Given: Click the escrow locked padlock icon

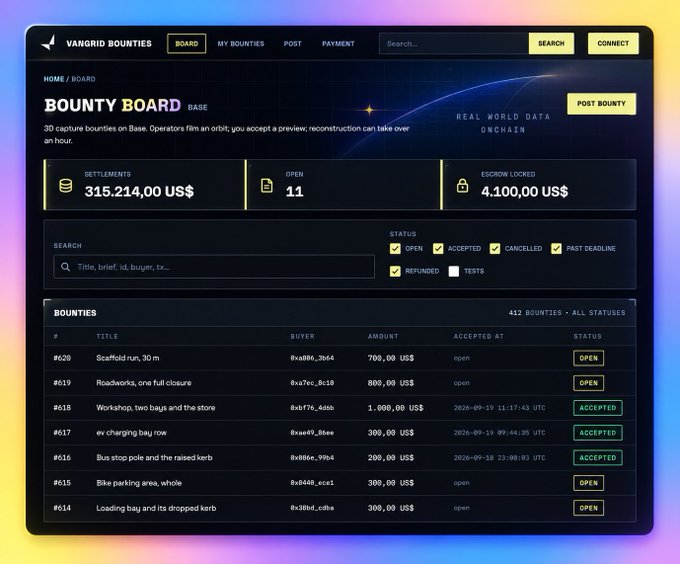Looking at the screenshot, I should [x=462, y=186].
